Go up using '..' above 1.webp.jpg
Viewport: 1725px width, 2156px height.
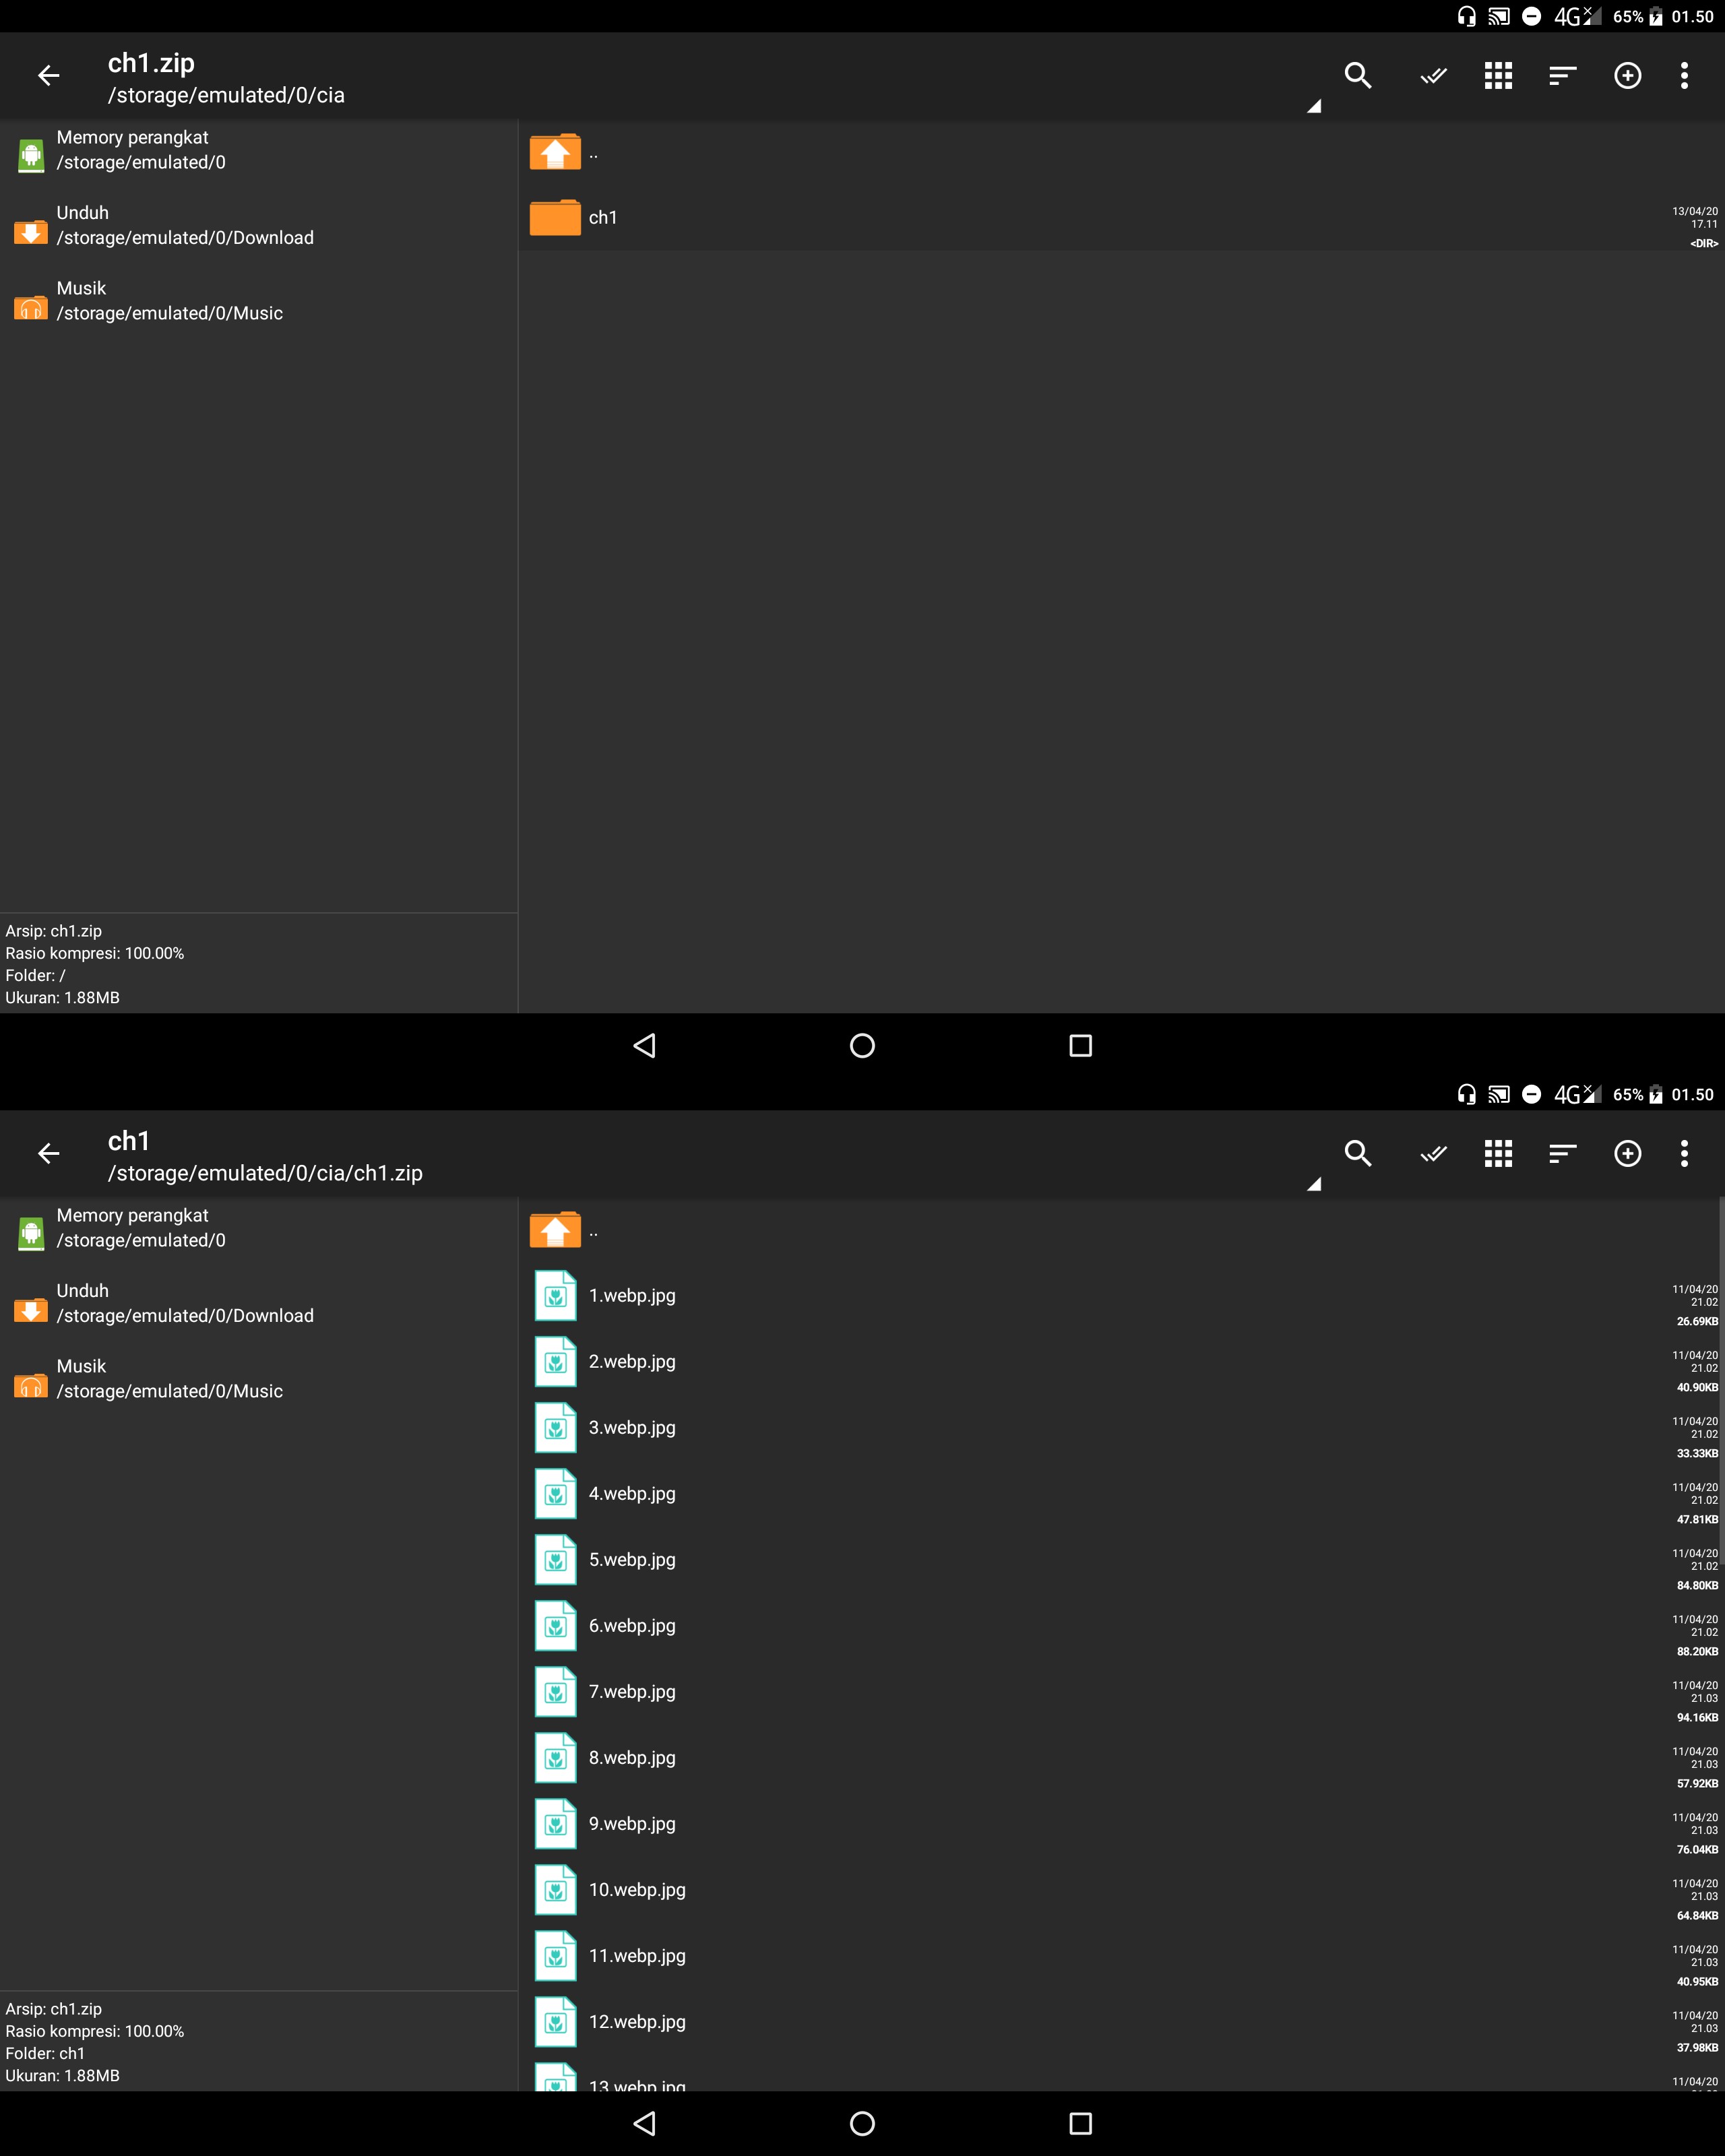556,1230
